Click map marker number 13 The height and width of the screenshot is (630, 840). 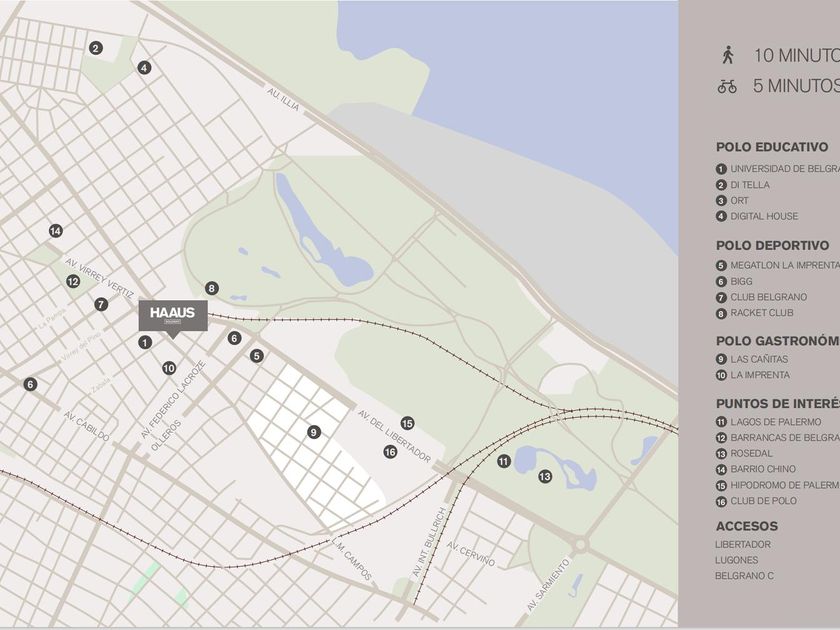click(545, 476)
